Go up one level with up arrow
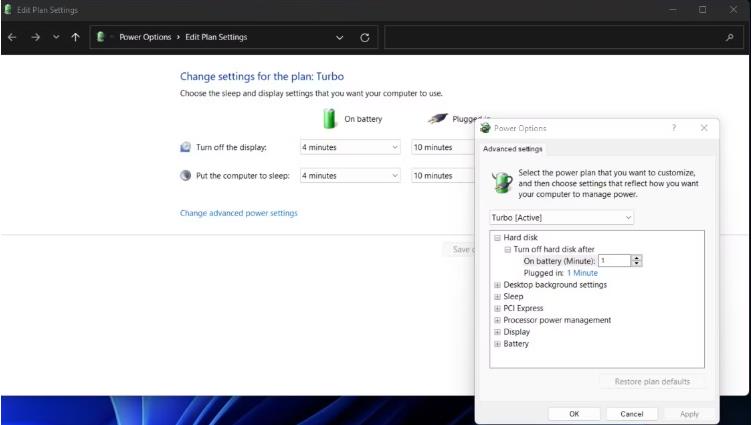Image resolution: width=753 pixels, height=425 pixels. pyautogui.click(x=75, y=37)
